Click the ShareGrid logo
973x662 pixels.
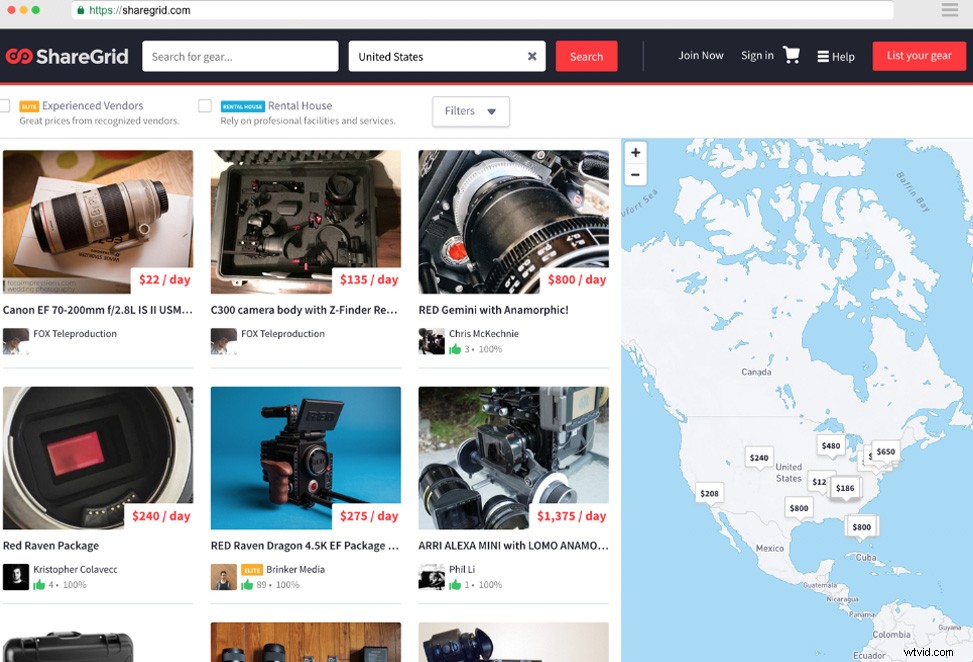click(x=67, y=56)
